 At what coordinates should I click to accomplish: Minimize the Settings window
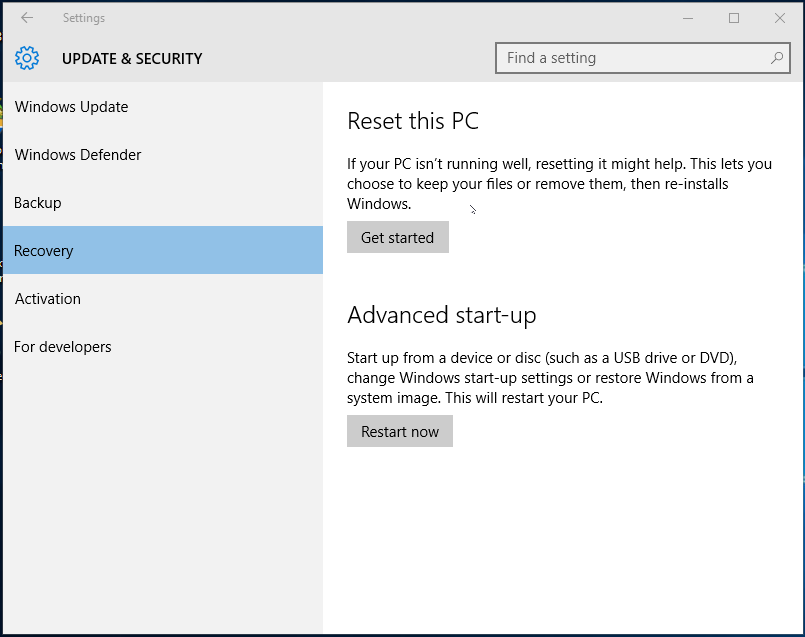(688, 18)
